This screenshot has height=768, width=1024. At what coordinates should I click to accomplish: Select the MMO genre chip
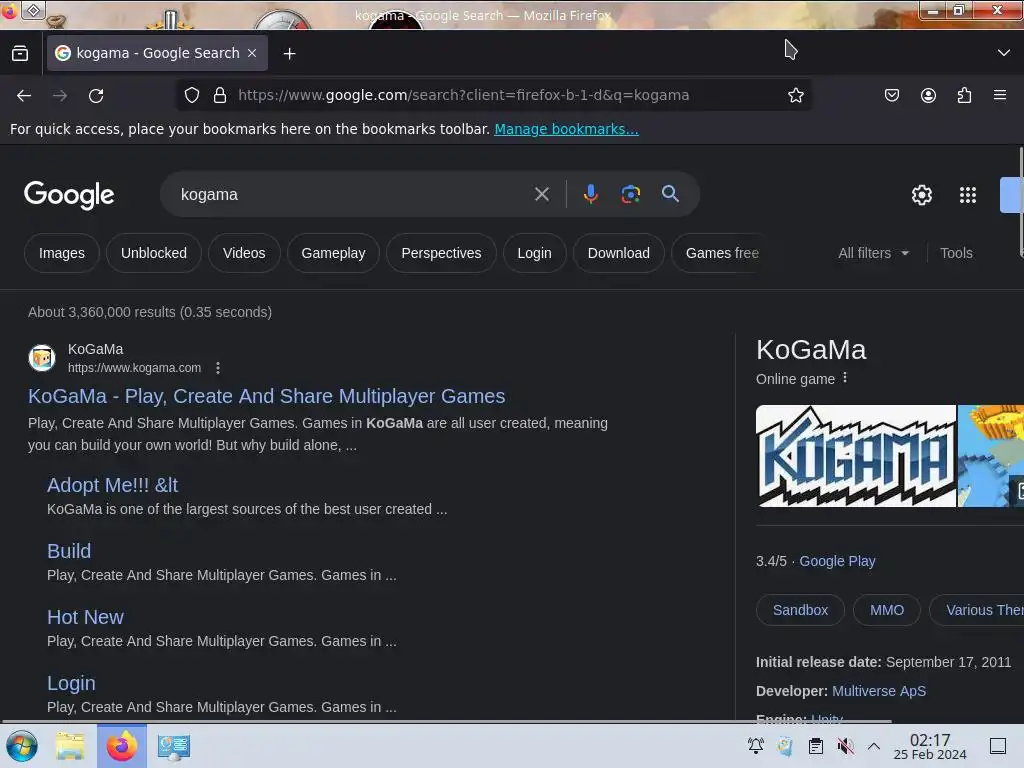[887, 610]
